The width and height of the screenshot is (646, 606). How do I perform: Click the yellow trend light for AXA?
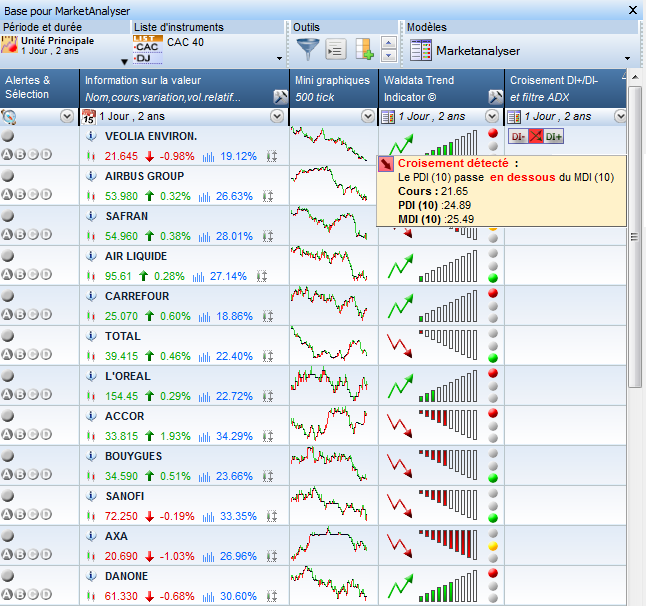[x=493, y=546]
